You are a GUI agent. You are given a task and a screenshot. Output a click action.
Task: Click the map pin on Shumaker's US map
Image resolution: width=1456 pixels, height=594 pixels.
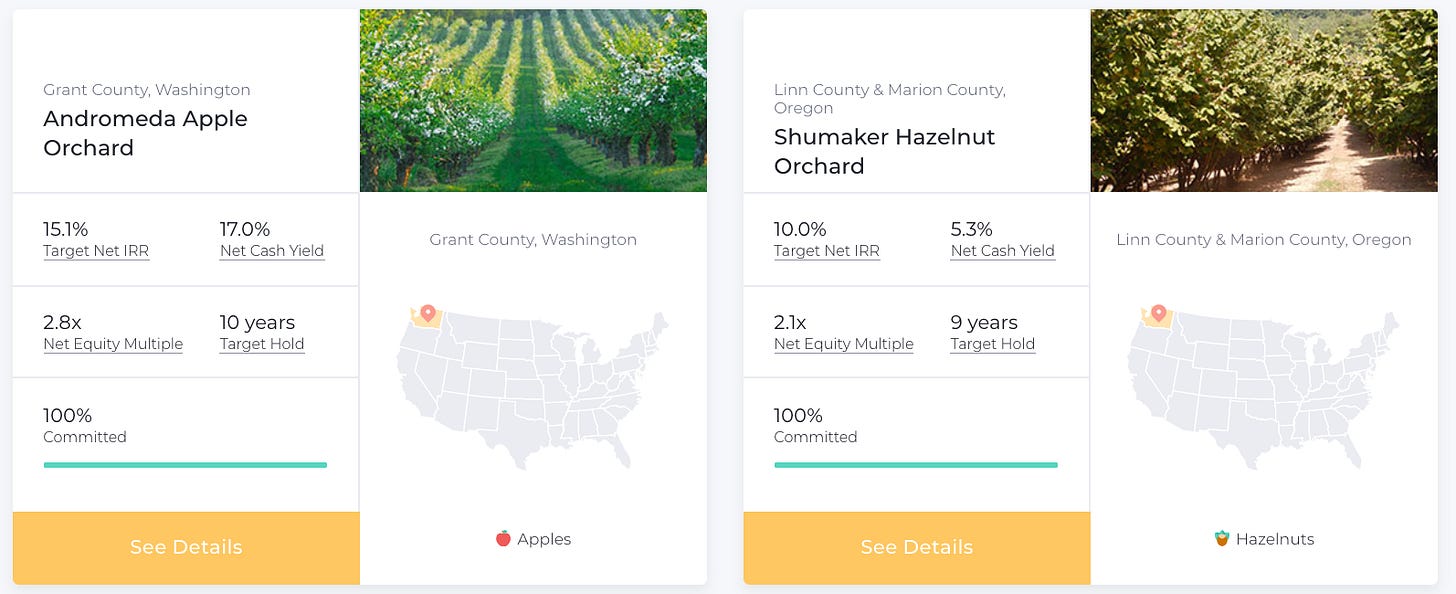tap(1159, 313)
